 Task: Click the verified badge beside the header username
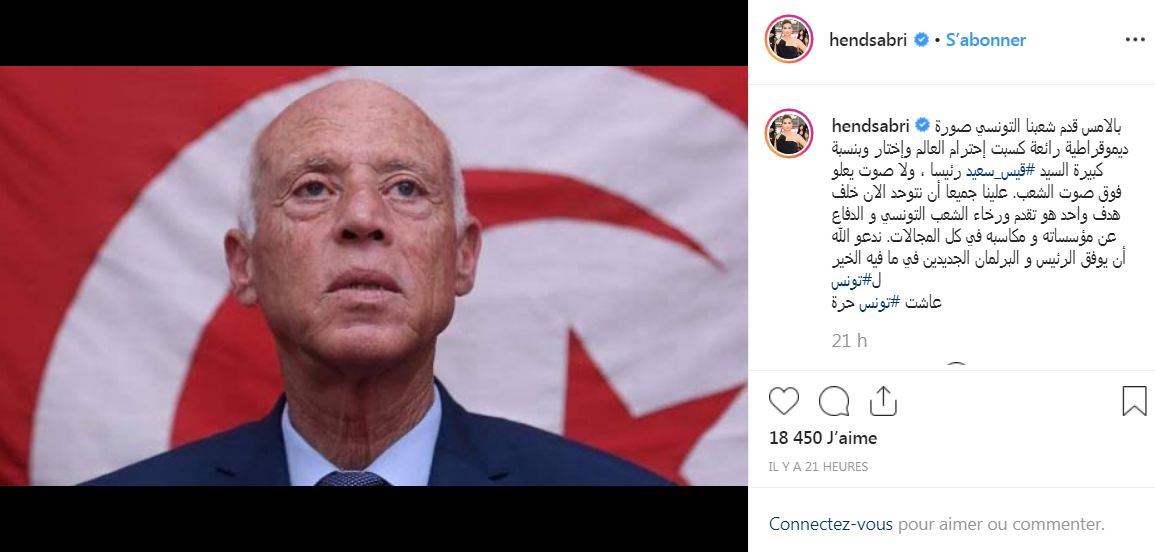point(921,40)
